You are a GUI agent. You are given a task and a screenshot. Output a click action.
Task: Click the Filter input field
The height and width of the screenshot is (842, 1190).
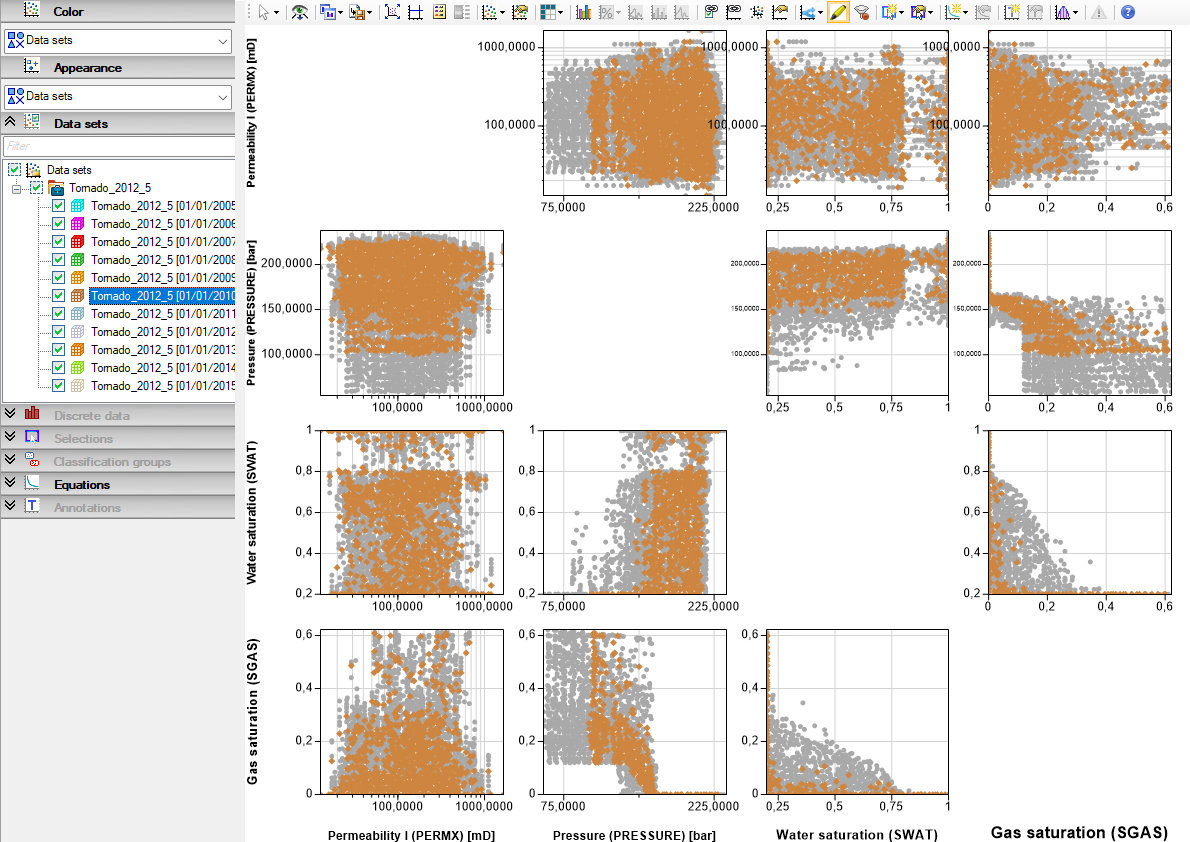(x=118, y=146)
